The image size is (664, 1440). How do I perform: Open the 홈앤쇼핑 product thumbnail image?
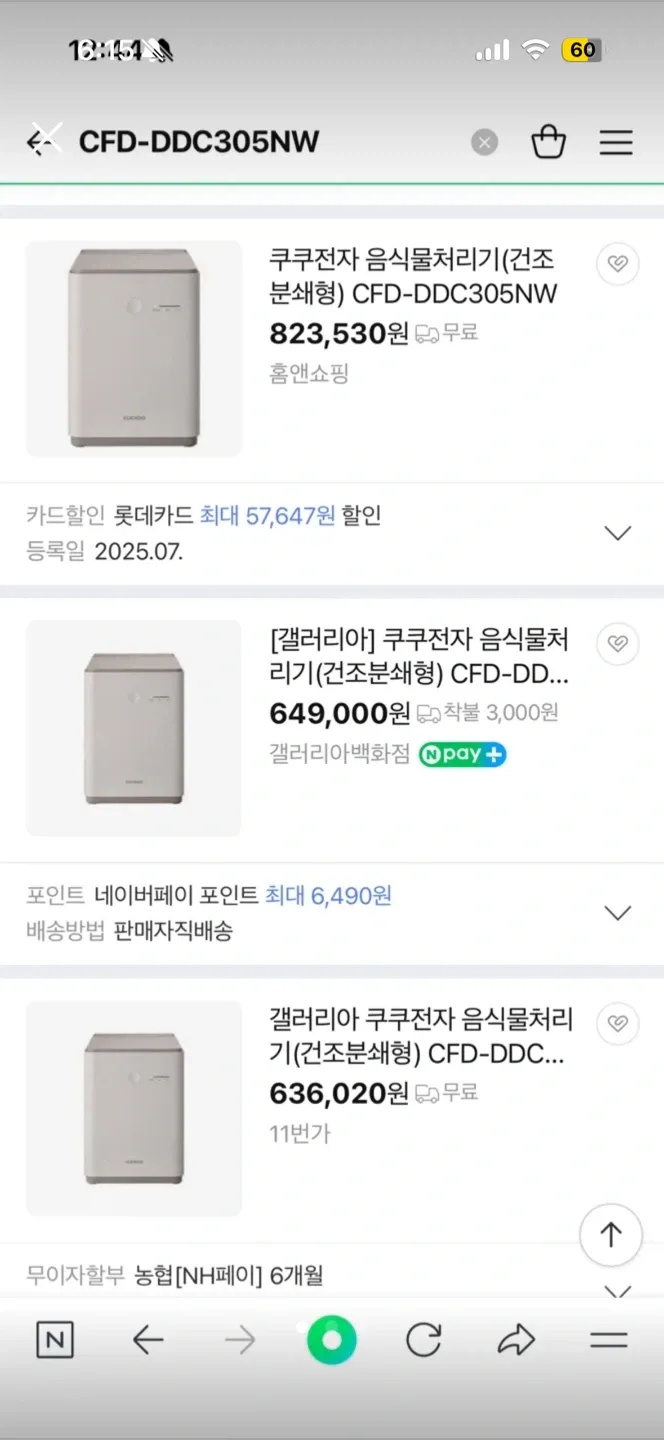coord(134,349)
